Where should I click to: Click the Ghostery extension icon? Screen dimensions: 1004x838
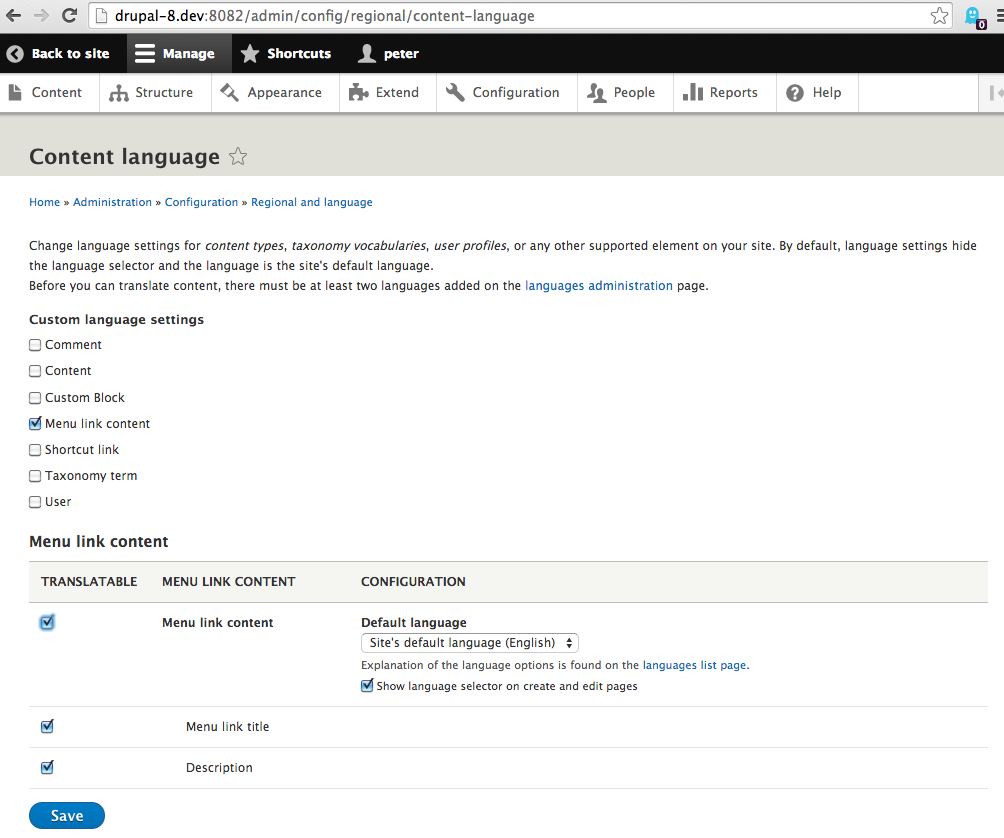pos(974,17)
